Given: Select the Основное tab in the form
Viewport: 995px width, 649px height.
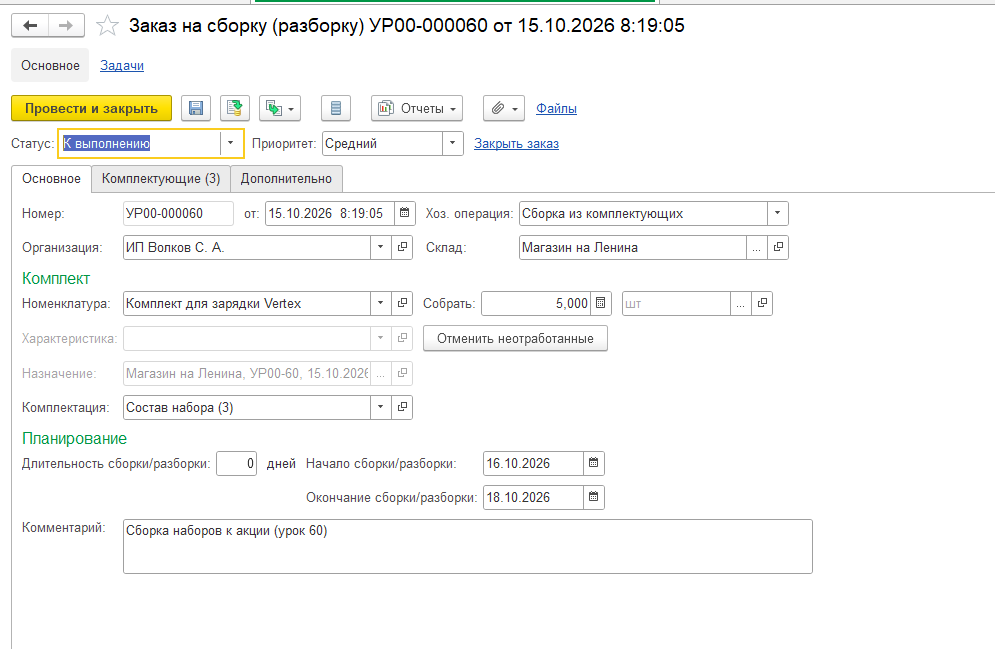Looking at the screenshot, I should pyautogui.click(x=51, y=179).
